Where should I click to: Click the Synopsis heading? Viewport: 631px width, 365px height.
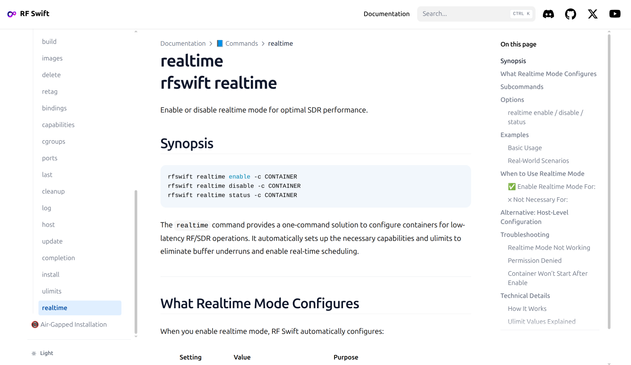(187, 143)
